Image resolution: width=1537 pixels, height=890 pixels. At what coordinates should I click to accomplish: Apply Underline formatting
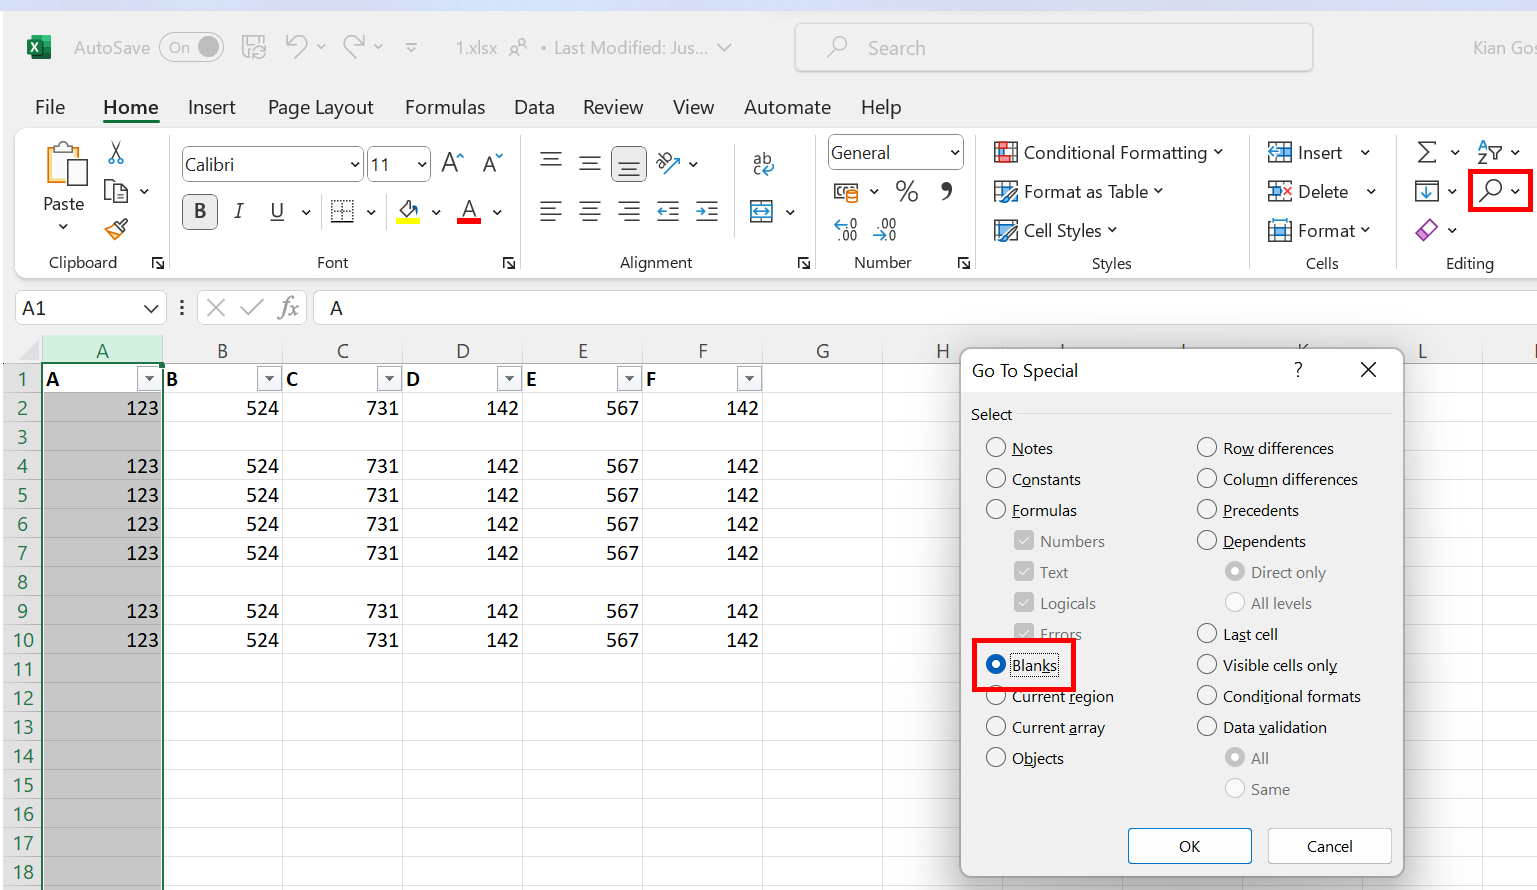(277, 211)
